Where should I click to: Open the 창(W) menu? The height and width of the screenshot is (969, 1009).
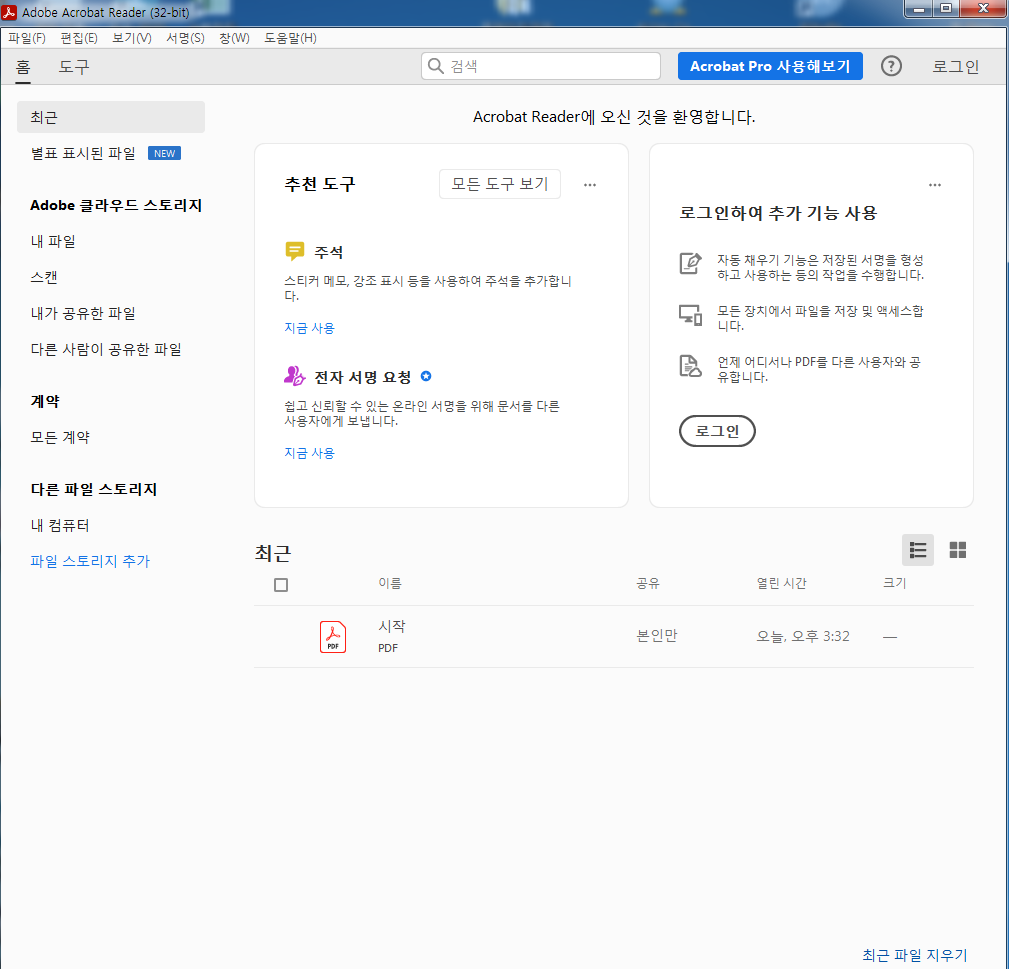point(234,38)
